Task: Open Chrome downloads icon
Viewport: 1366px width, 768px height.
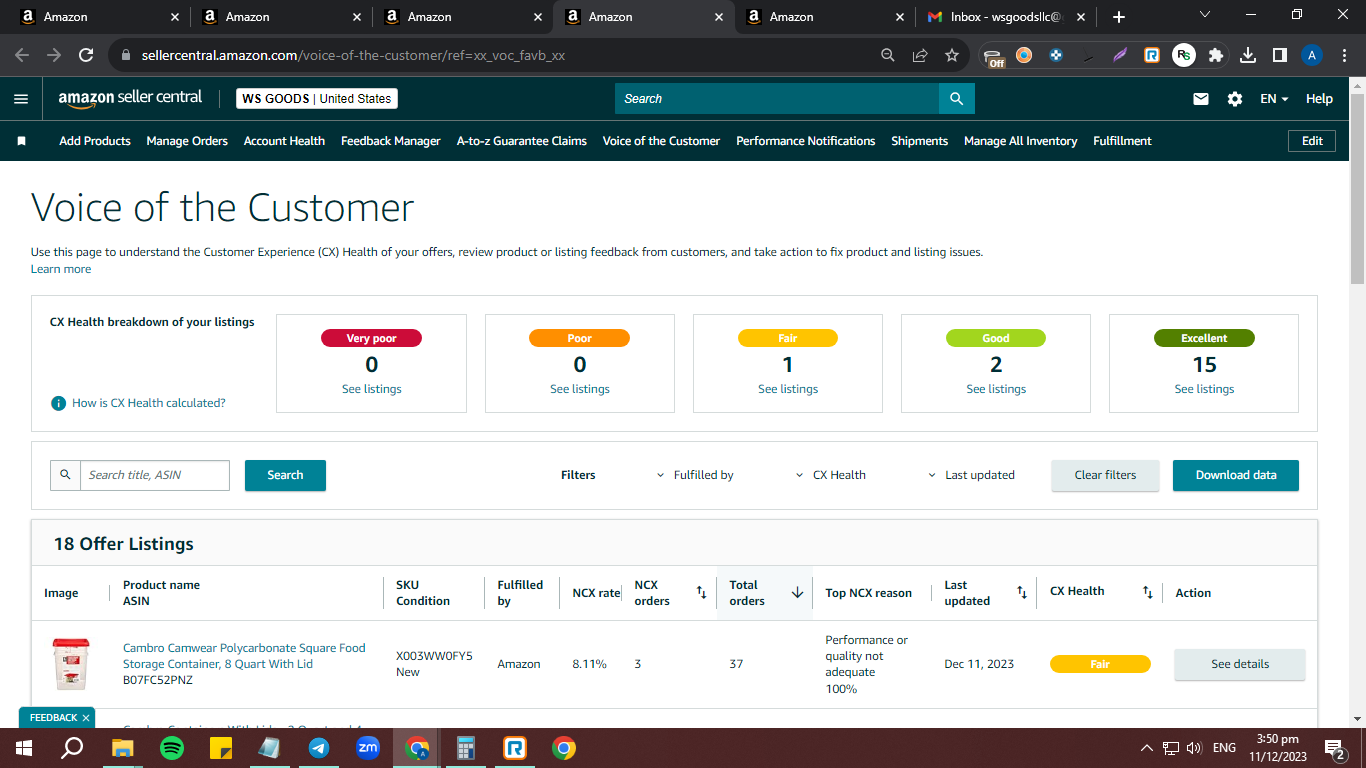Action: [x=1248, y=55]
